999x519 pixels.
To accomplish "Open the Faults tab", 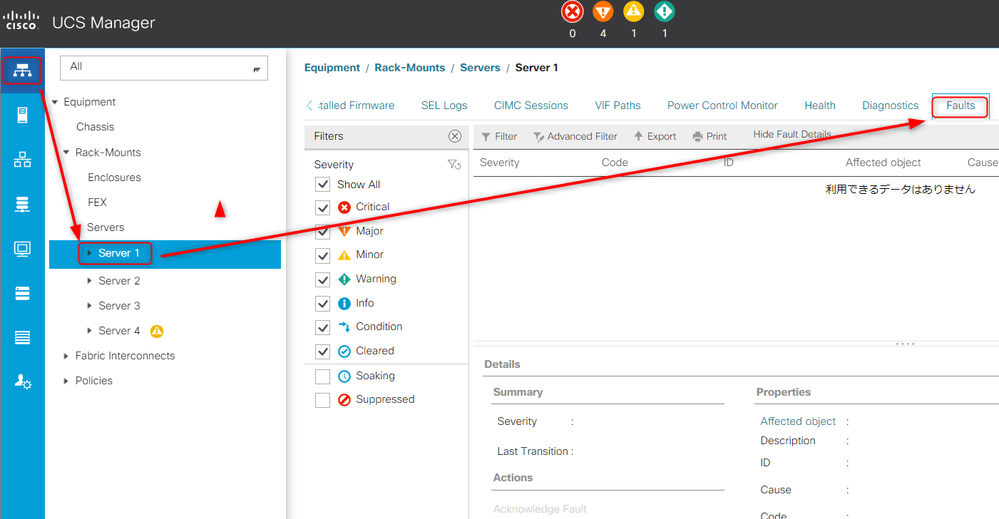I will 960,106.
